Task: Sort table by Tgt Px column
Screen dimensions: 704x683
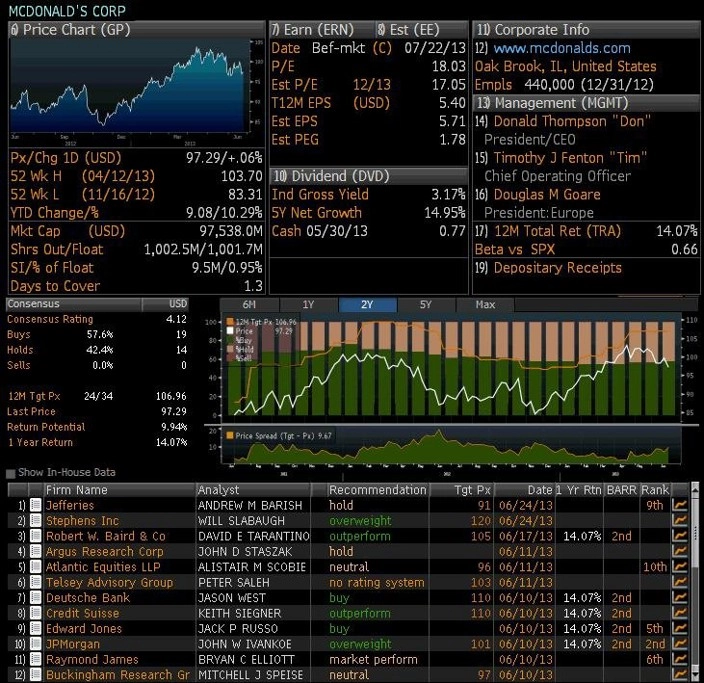Action: click(461, 490)
